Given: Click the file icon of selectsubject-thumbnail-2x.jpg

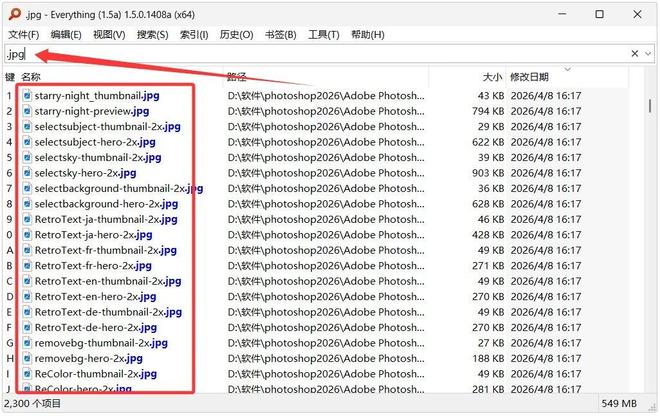Looking at the screenshot, I should 27,127.
